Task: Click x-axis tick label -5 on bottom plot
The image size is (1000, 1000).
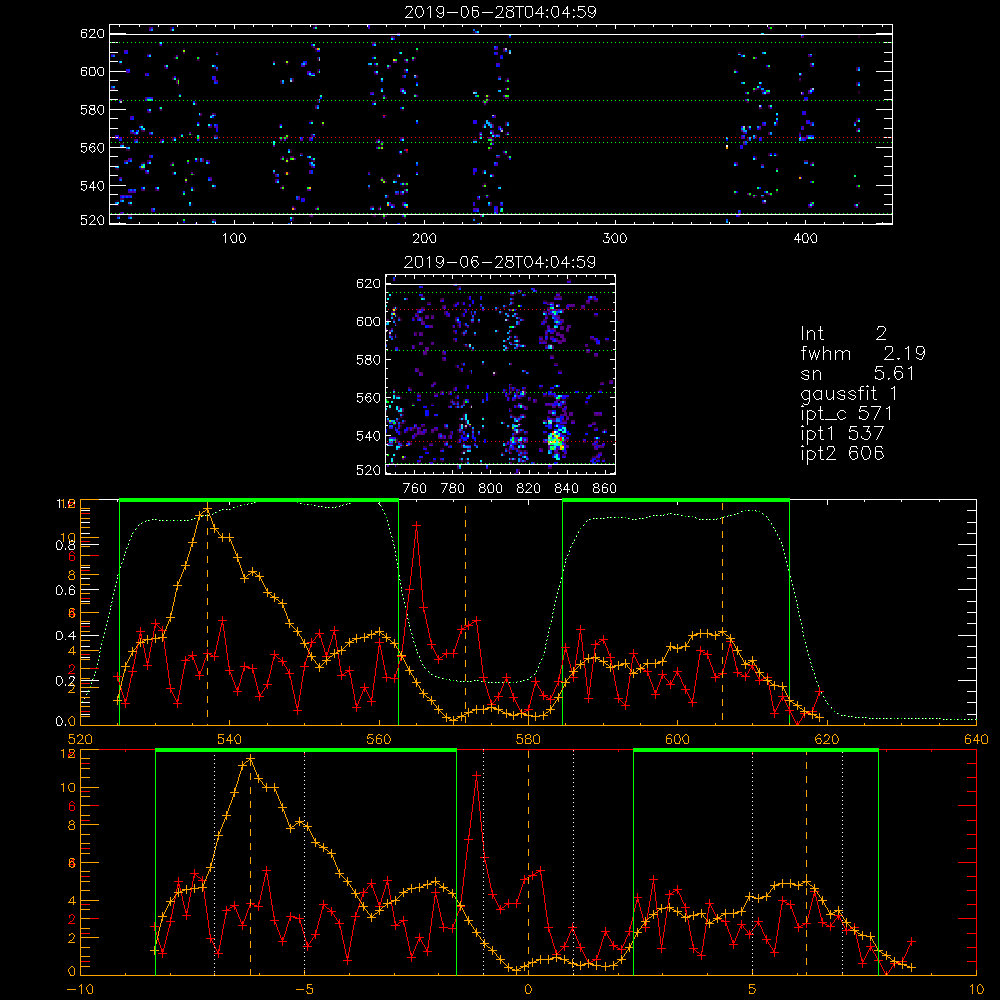Action: (x=304, y=990)
